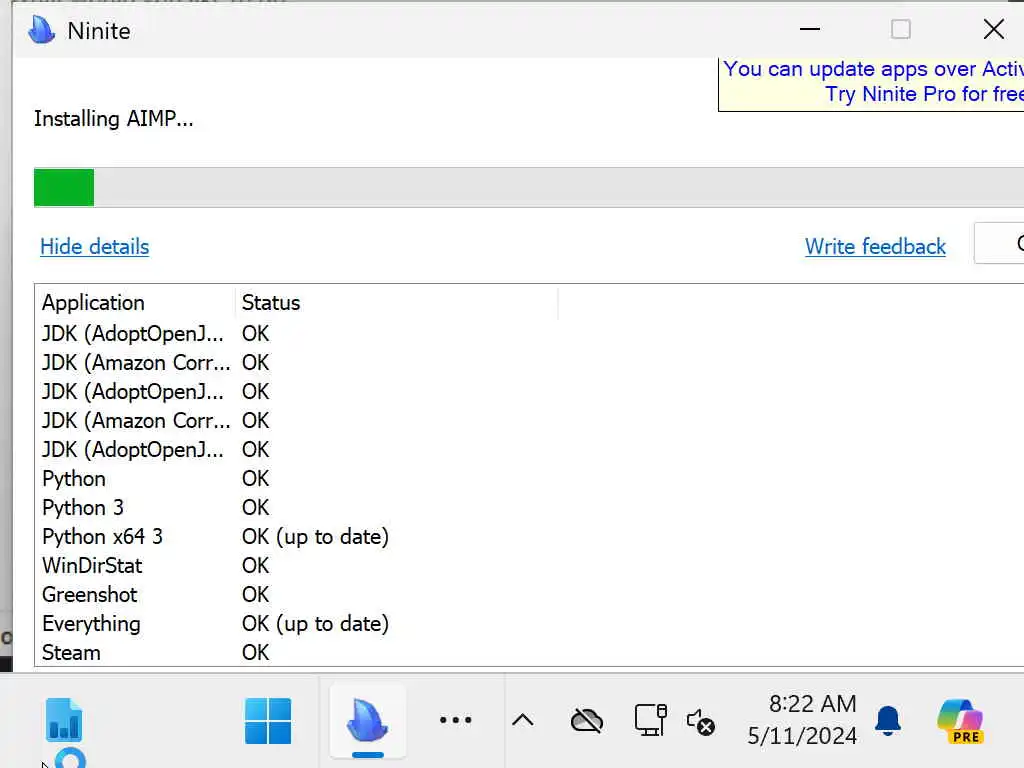Click the Application column header

(135, 303)
